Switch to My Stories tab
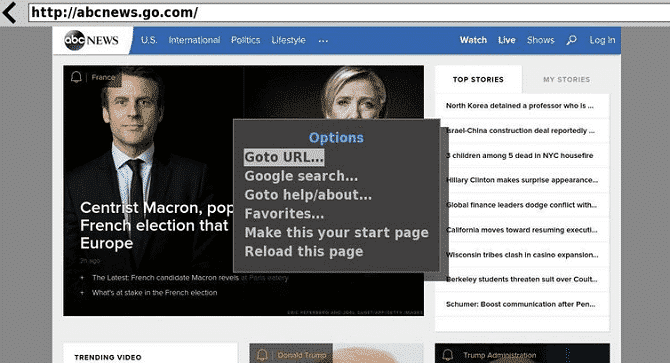The image size is (670, 363). click(566, 79)
